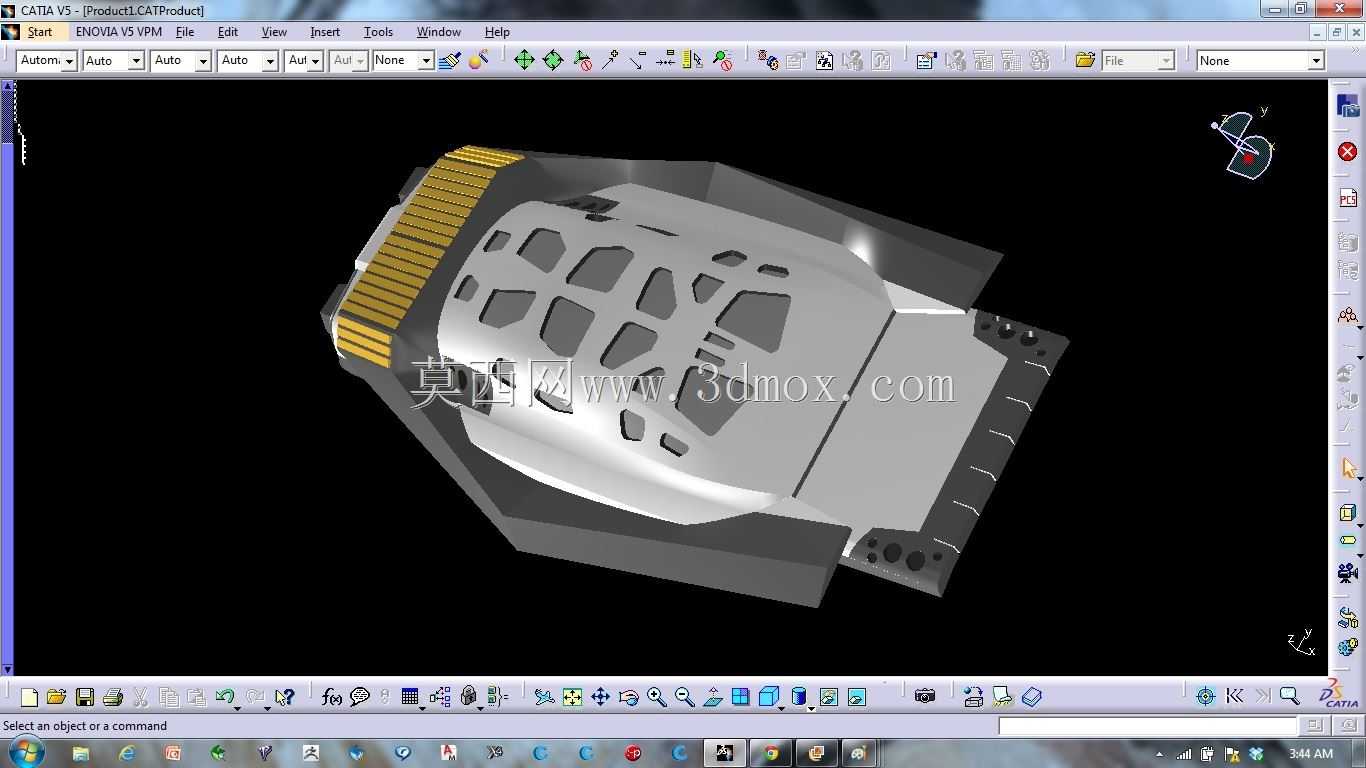The image size is (1366, 768).
Task: Click the power input command field
Action: tap(1148, 726)
